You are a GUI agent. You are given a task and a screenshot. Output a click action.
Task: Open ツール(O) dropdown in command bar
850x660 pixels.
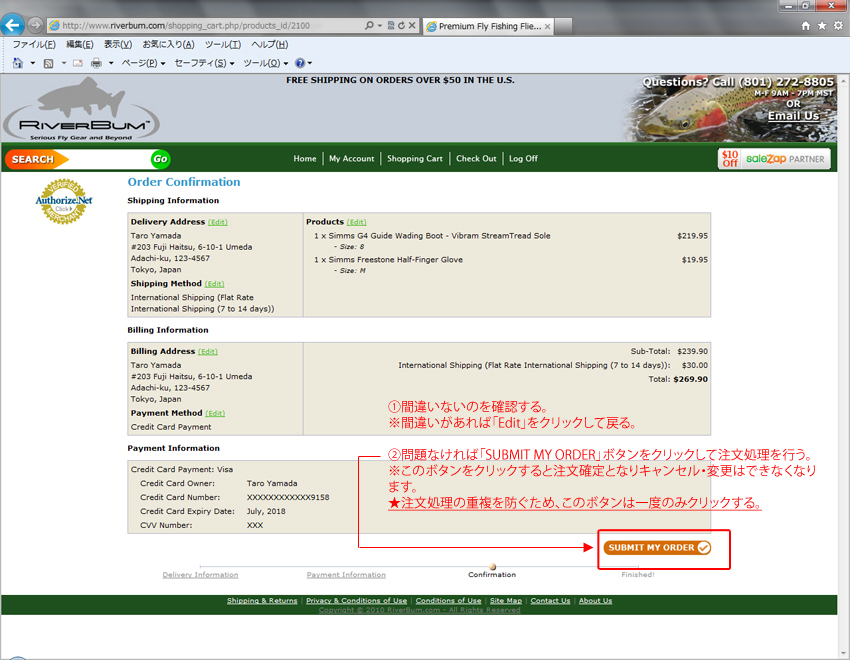(x=266, y=63)
